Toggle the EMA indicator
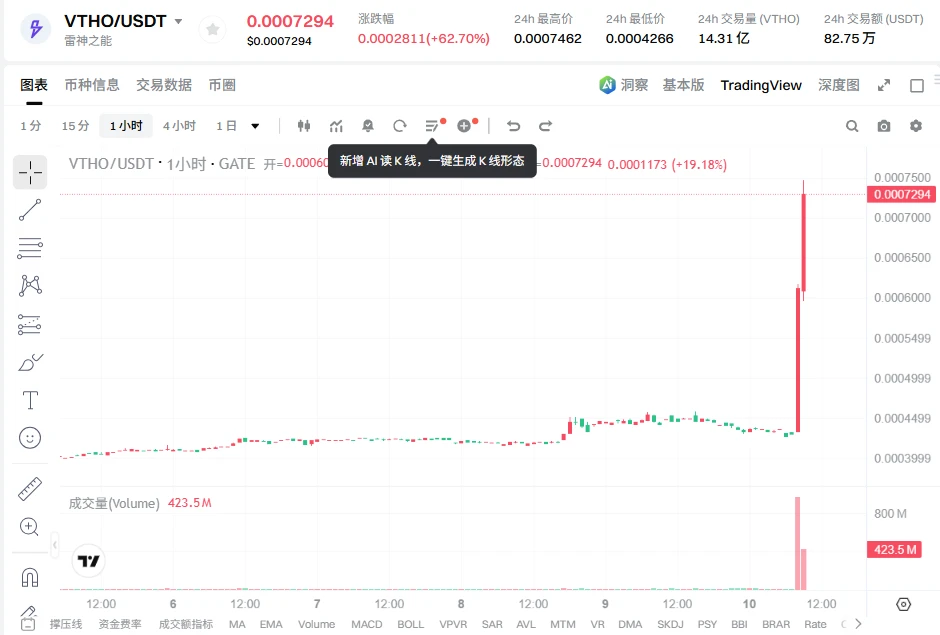940x635 pixels. click(271, 624)
